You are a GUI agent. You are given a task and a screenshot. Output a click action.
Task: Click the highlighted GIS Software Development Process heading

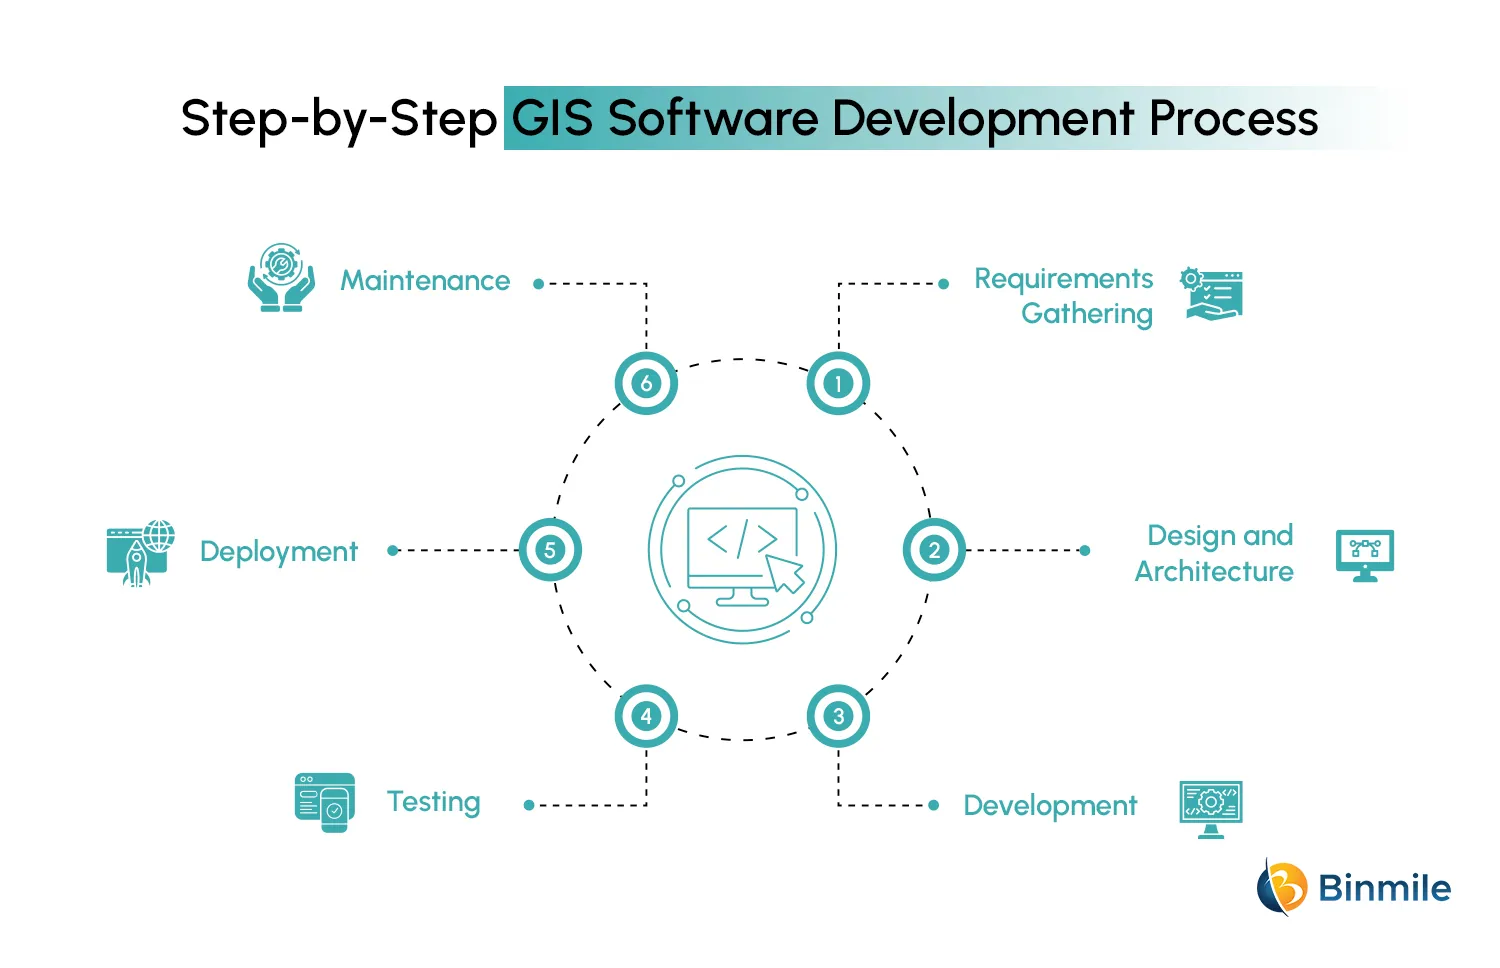915,118
